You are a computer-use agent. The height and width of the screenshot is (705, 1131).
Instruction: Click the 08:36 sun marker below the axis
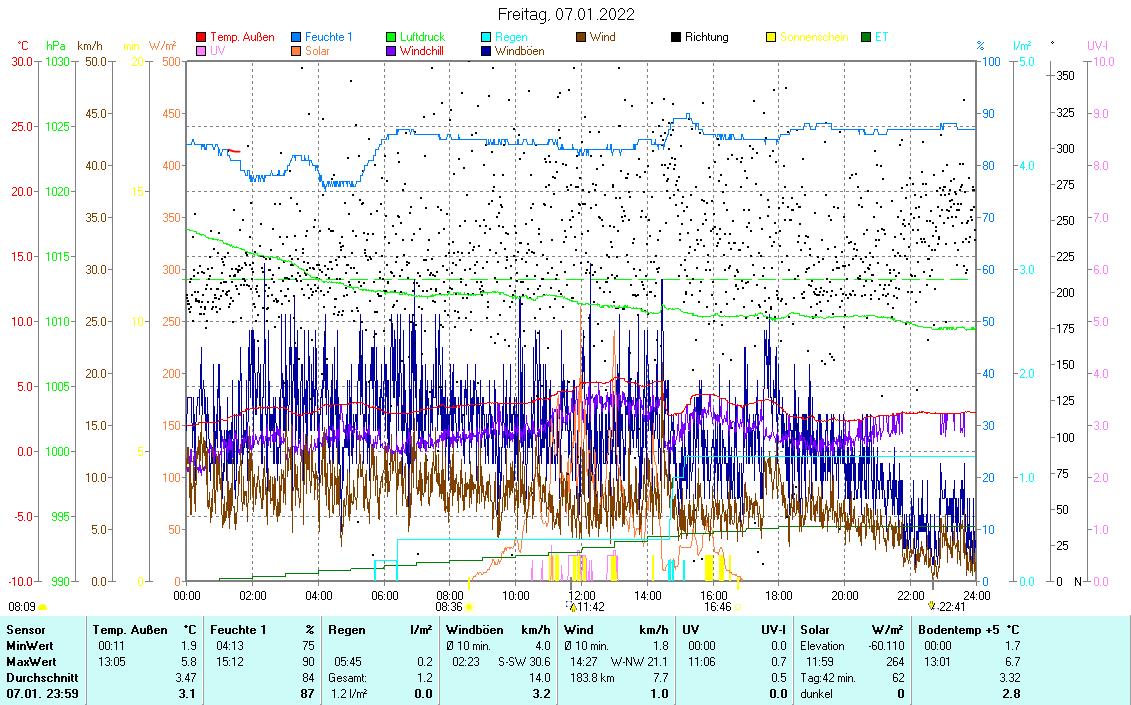[x=468, y=606]
